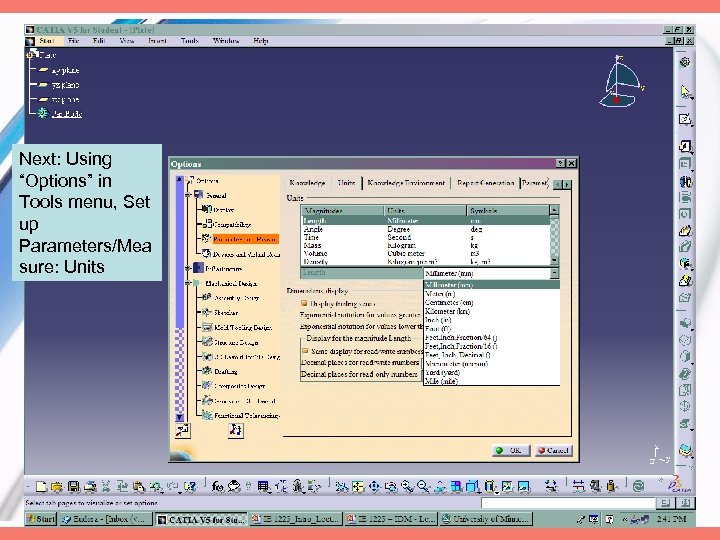Toggle Same display for read/write numbers checkbox
This screenshot has width=720, height=540.
pyautogui.click(x=305, y=351)
